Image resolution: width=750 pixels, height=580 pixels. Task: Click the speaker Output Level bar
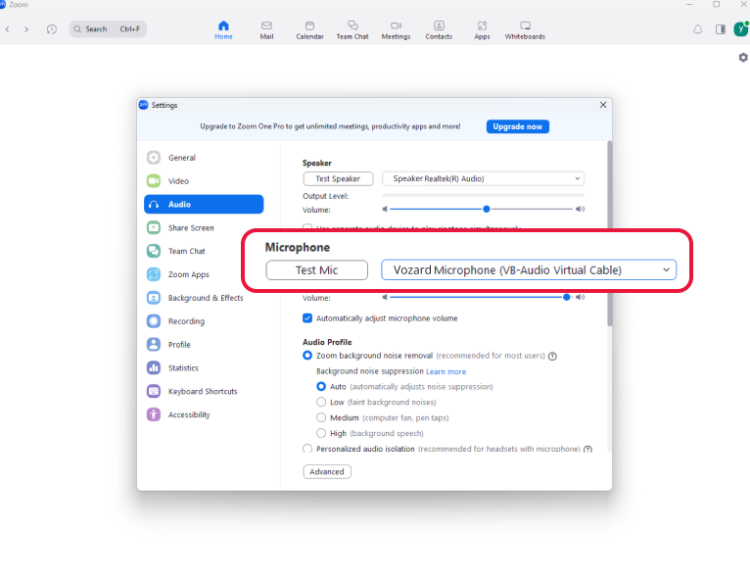(483, 196)
